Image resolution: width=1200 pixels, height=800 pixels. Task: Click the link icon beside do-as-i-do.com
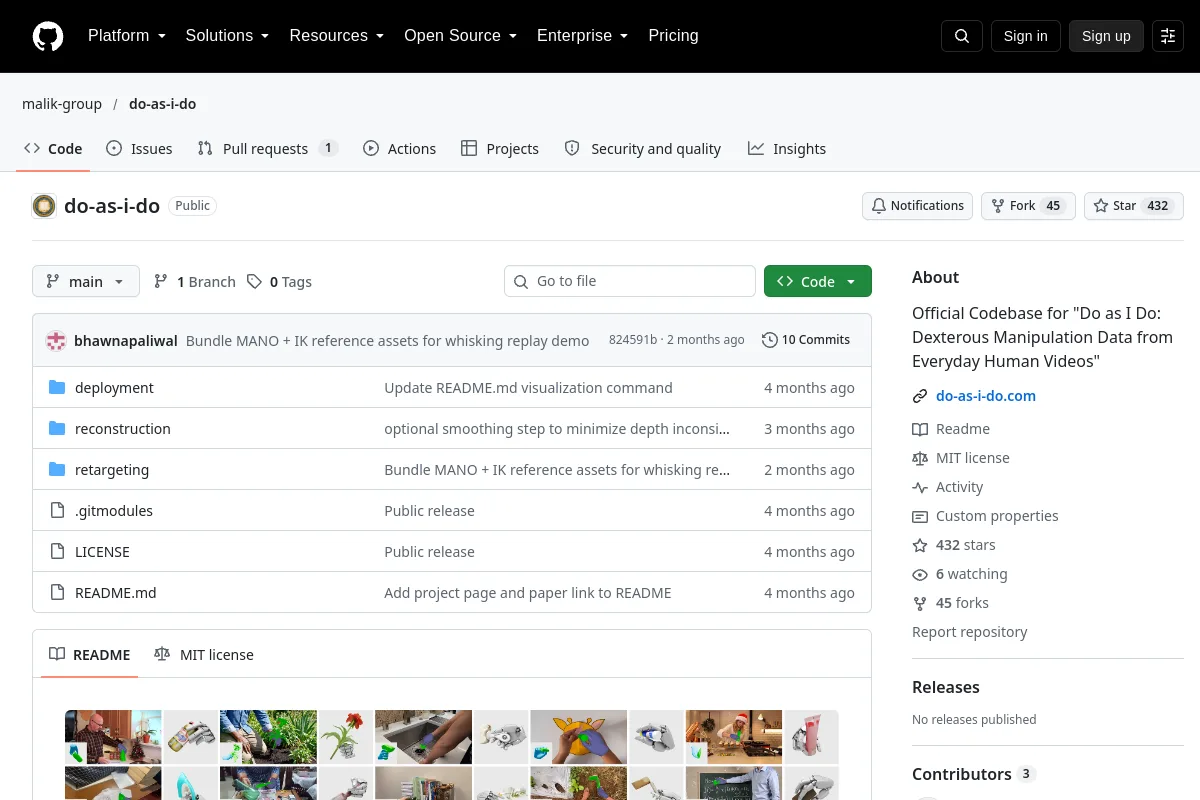920,396
